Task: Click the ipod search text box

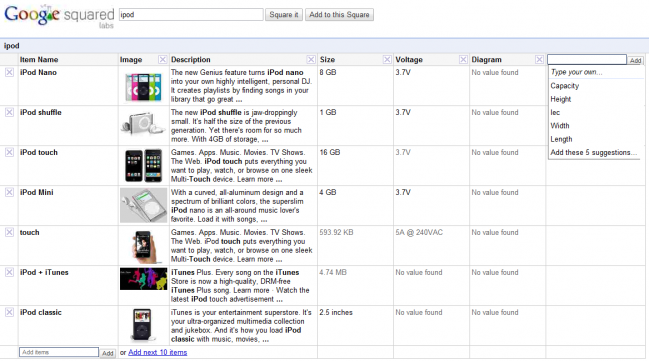Action: click(191, 14)
